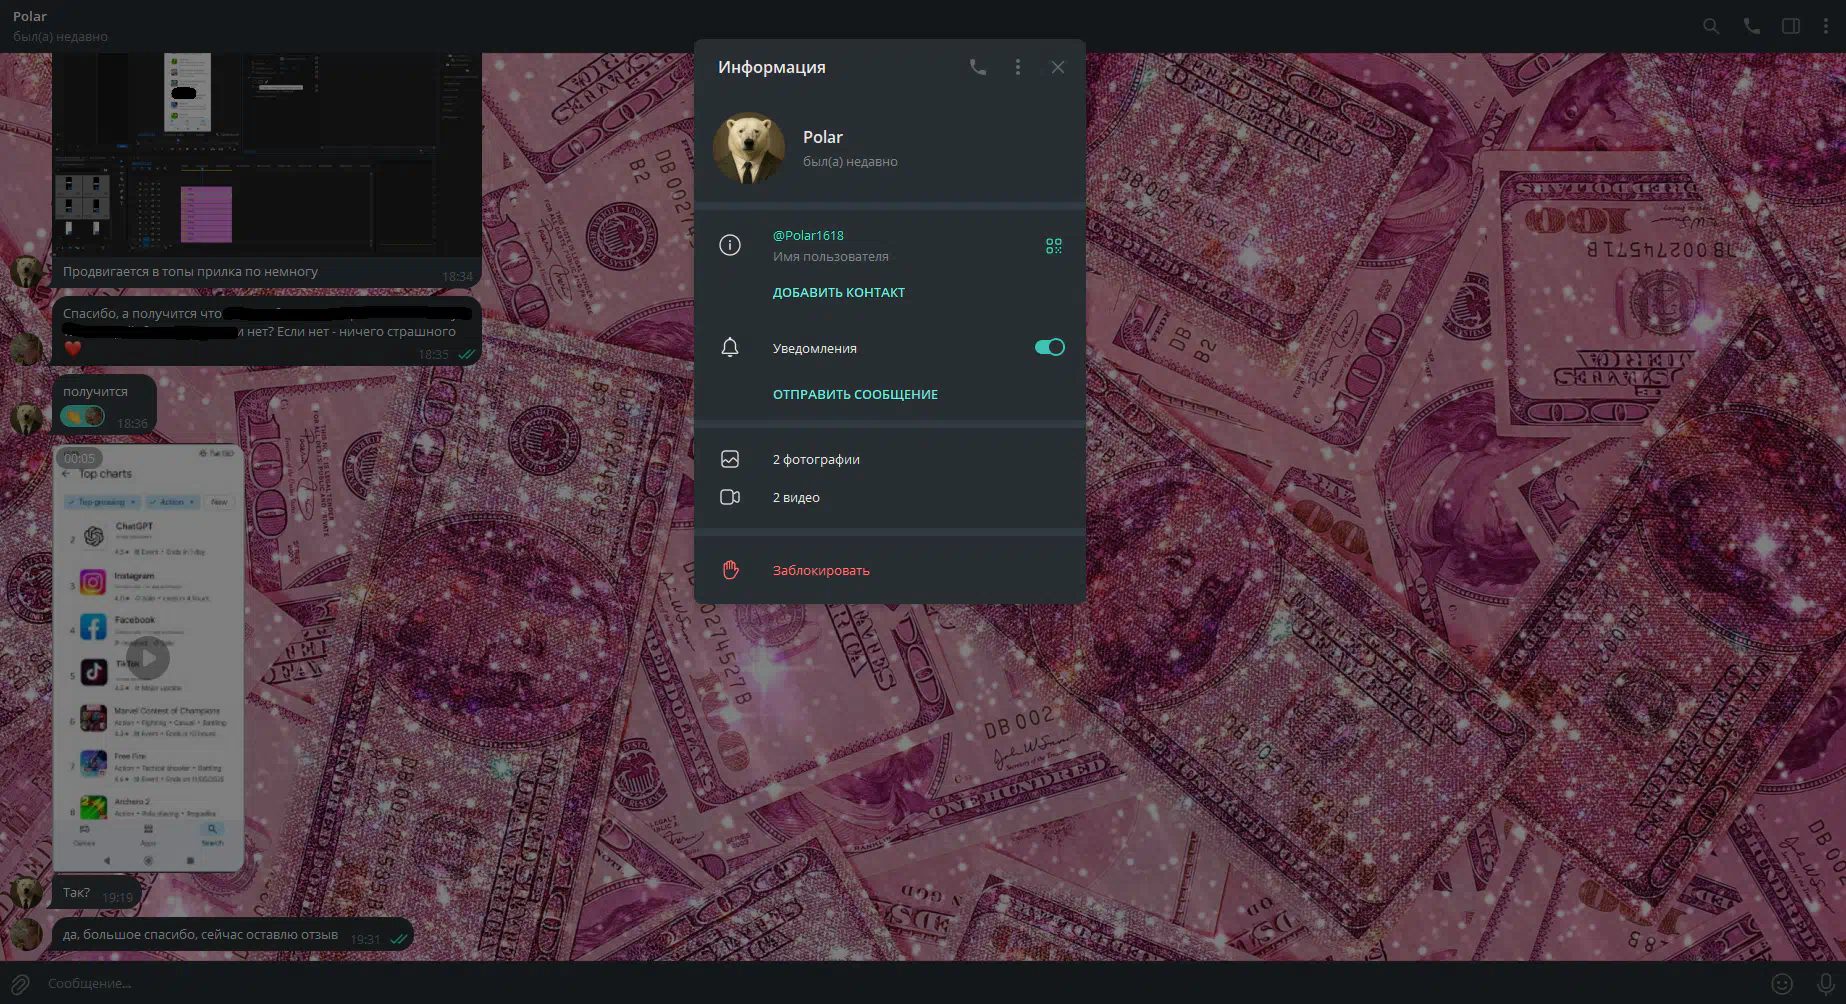Screen dimensions: 1846x1004
Task: Click the ДОБАВИТЬ КОНТАКТ button
Action: [x=838, y=293]
